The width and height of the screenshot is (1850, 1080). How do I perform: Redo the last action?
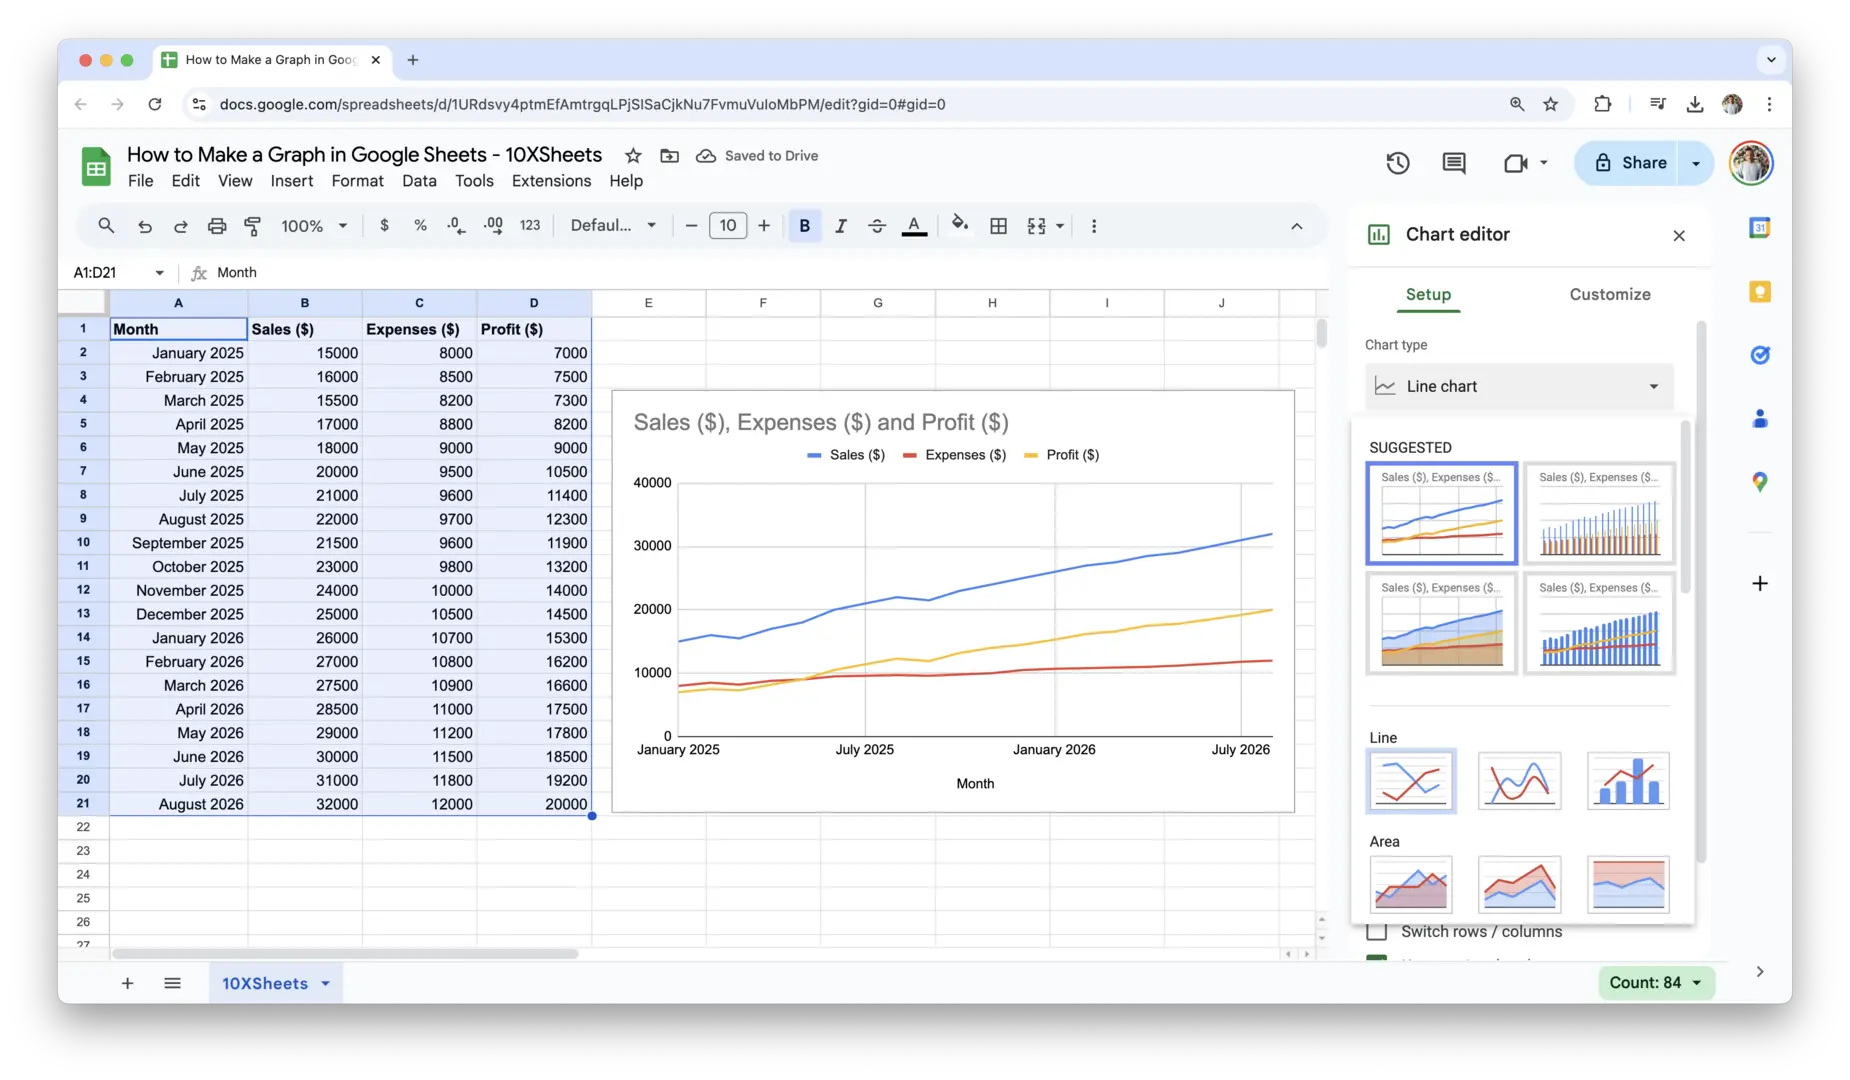[181, 226]
